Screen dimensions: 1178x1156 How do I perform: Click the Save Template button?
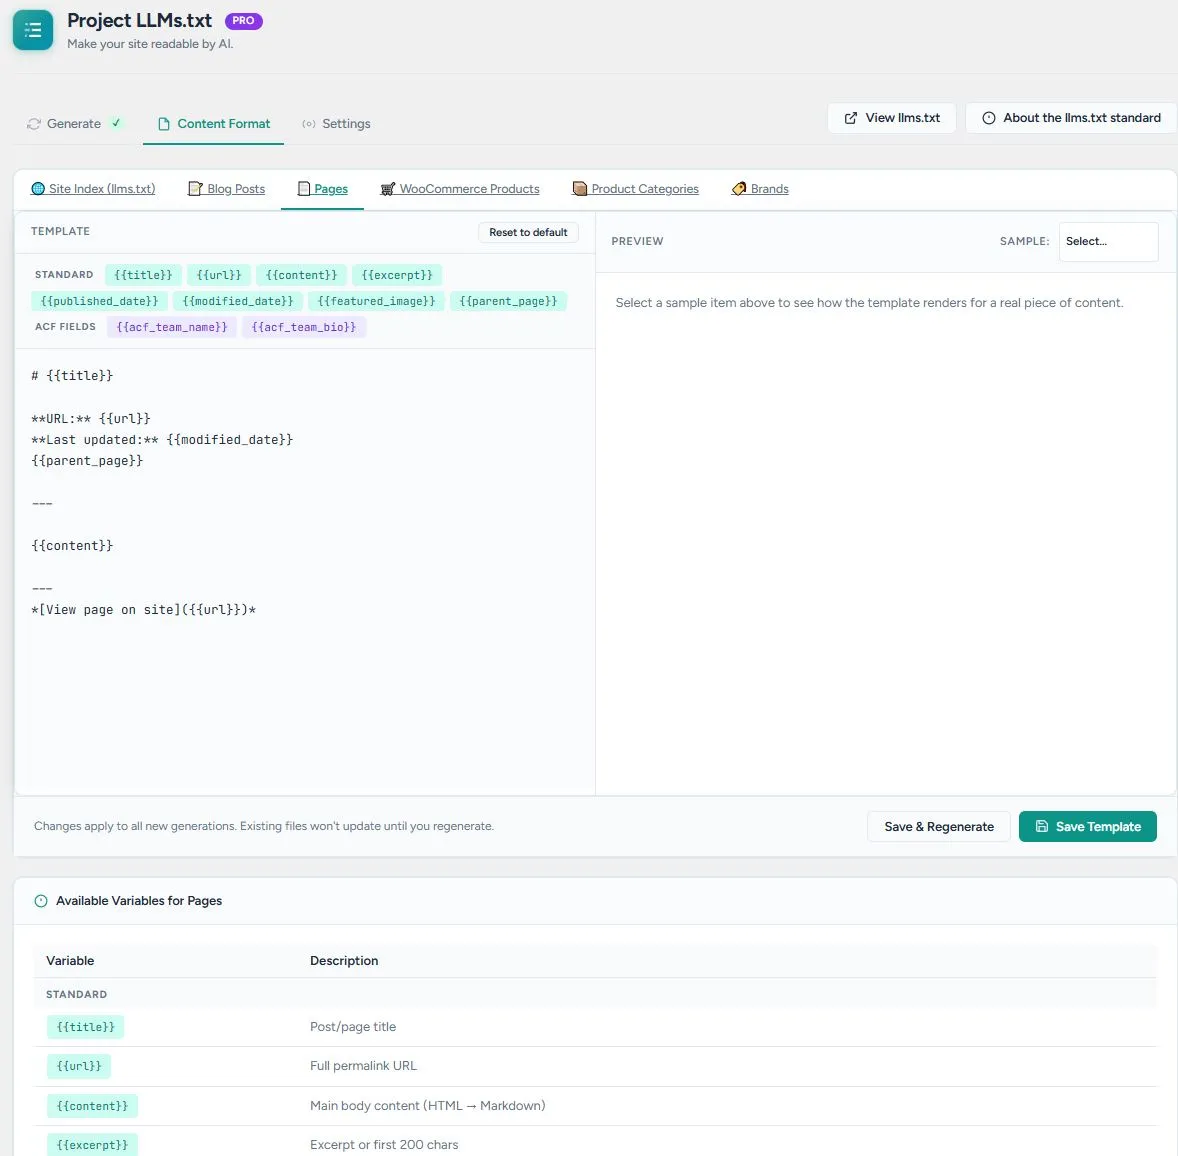click(x=1087, y=826)
